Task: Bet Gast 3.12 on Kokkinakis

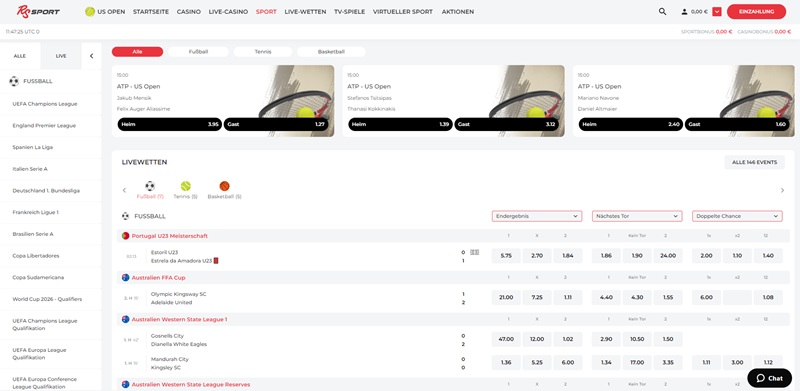Action: [x=507, y=124]
